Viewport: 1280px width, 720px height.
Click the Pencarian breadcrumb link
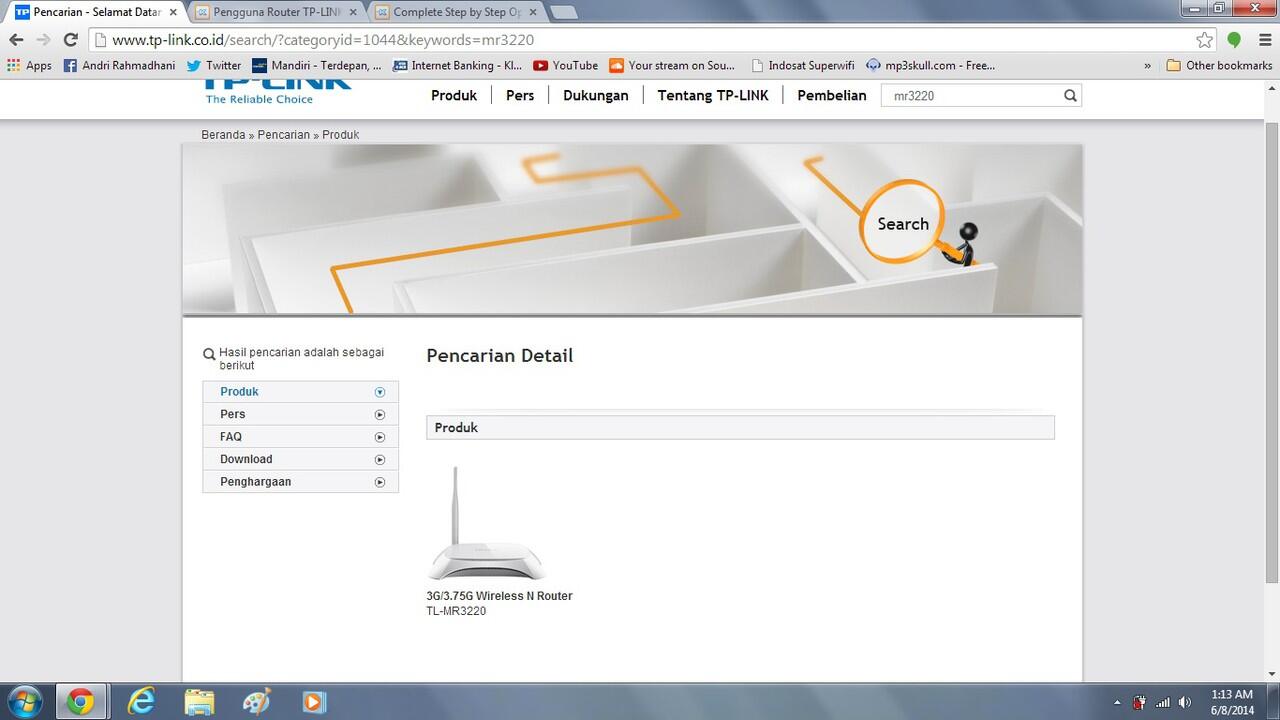click(x=284, y=135)
